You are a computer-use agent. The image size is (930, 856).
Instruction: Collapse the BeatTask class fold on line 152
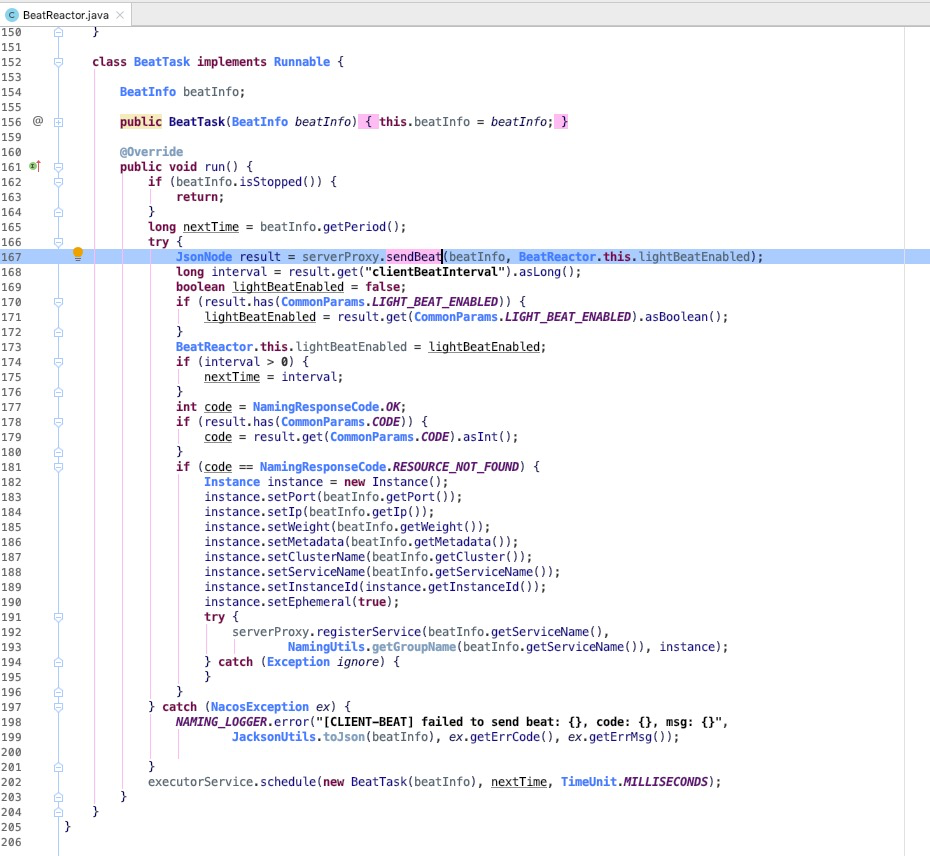point(58,62)
